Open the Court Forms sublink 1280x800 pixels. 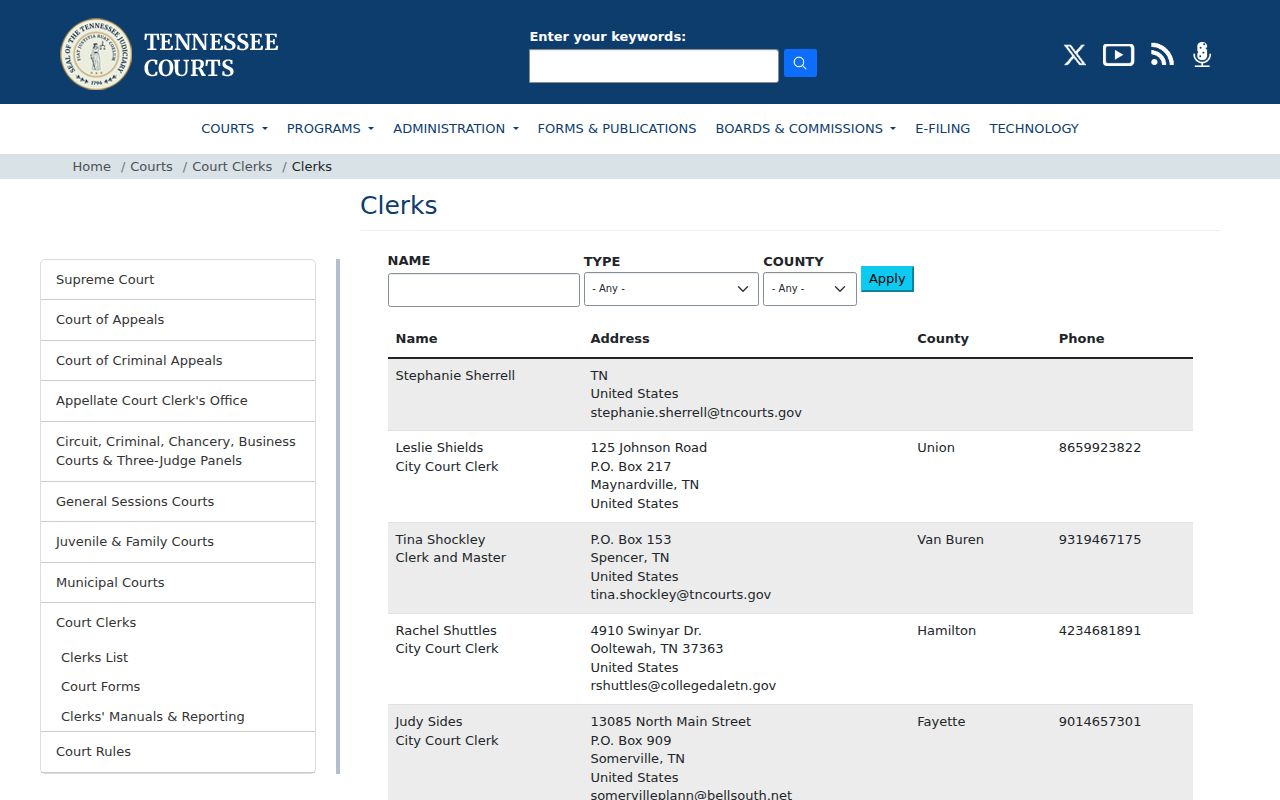(100, 687)
